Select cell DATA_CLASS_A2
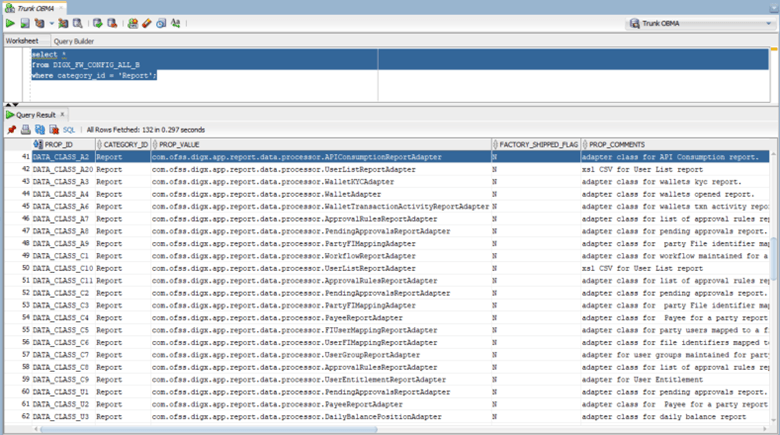 click(x=61, y=157)
